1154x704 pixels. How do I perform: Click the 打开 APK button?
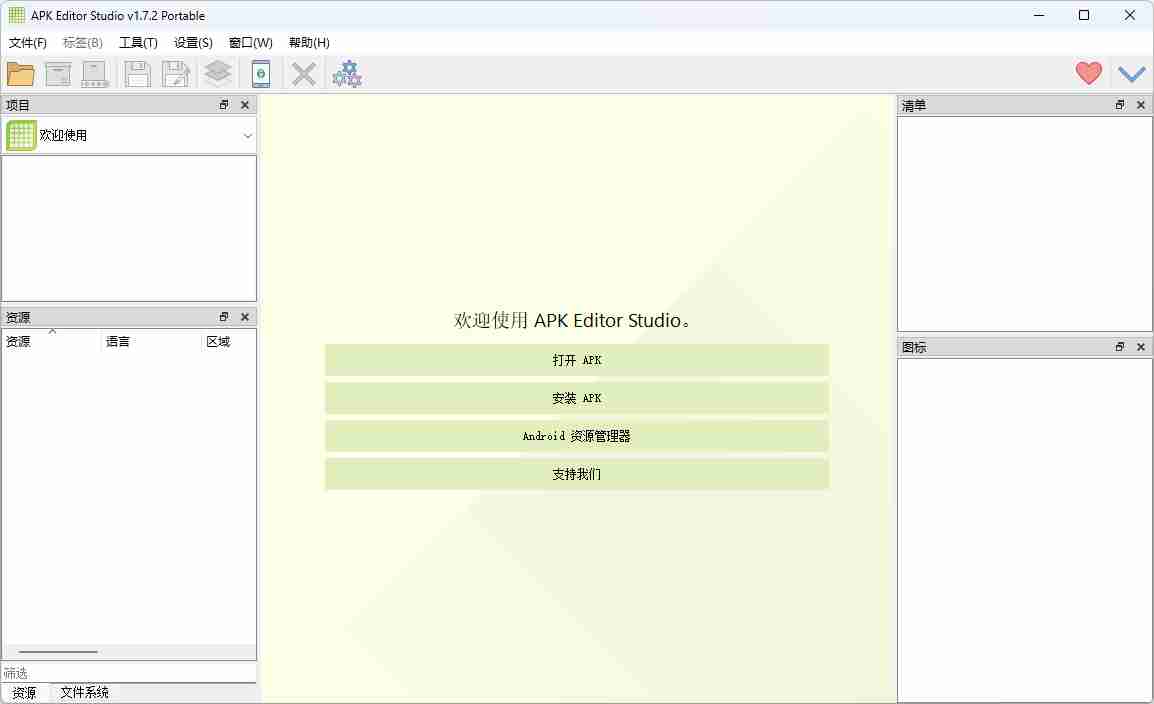576,360
